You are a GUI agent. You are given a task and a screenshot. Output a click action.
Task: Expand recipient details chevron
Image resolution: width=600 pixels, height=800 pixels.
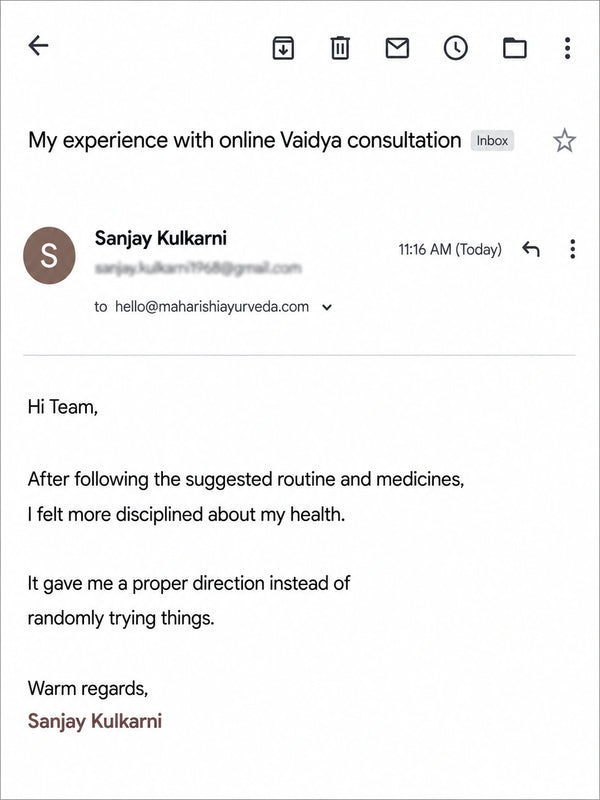coord(328,307)
